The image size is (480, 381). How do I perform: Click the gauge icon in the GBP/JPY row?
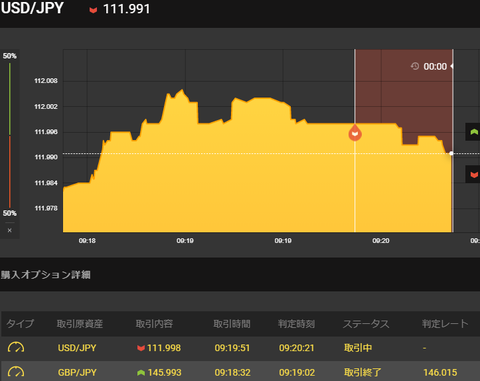pyautogui.click(x=16, y=372)
